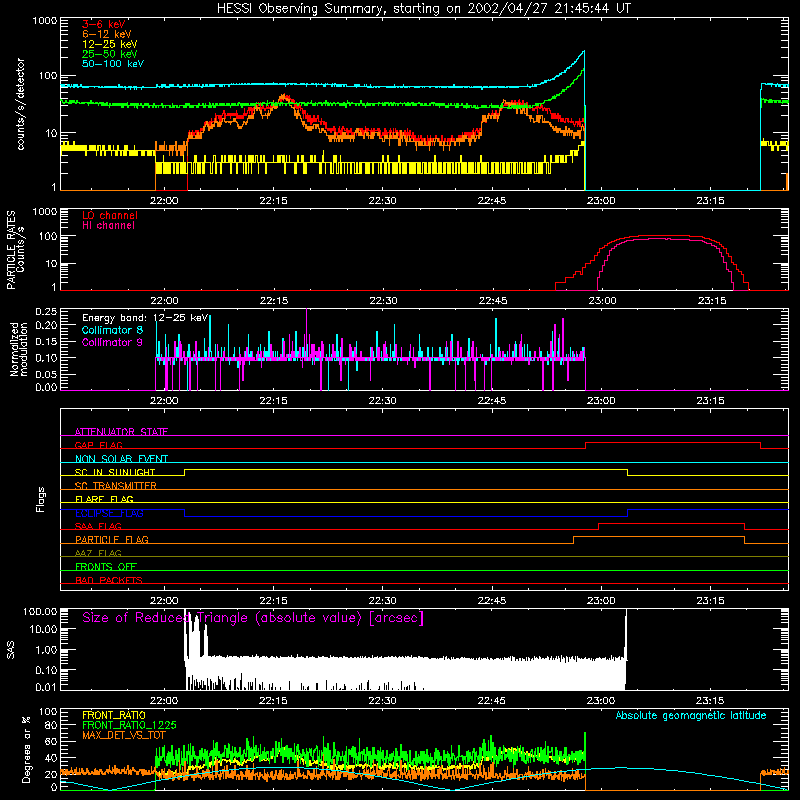
Task: Select the 50-100 keV legend label
Action: (x=113, y=64)
